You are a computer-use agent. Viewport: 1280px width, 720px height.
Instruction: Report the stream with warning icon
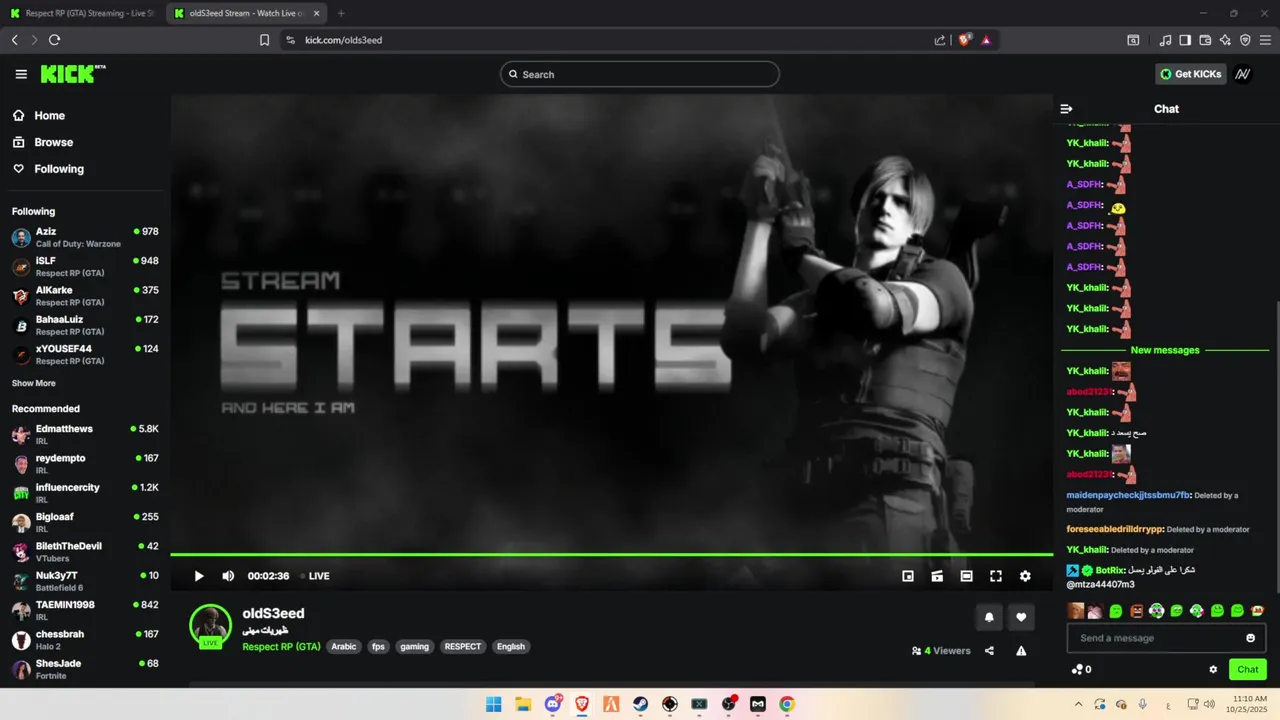pos(1021,651)
